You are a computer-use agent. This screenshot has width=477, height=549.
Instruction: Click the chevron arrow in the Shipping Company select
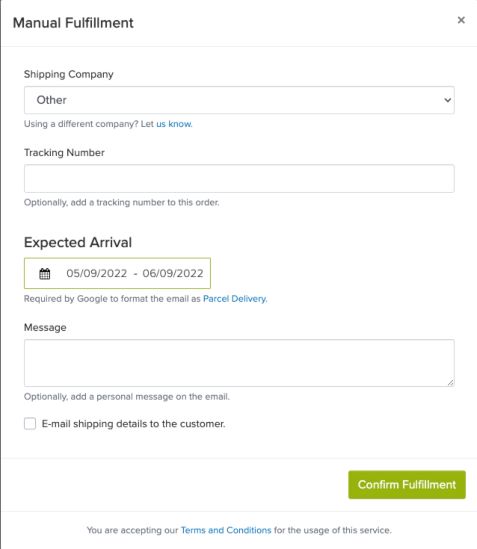(447, 100)
